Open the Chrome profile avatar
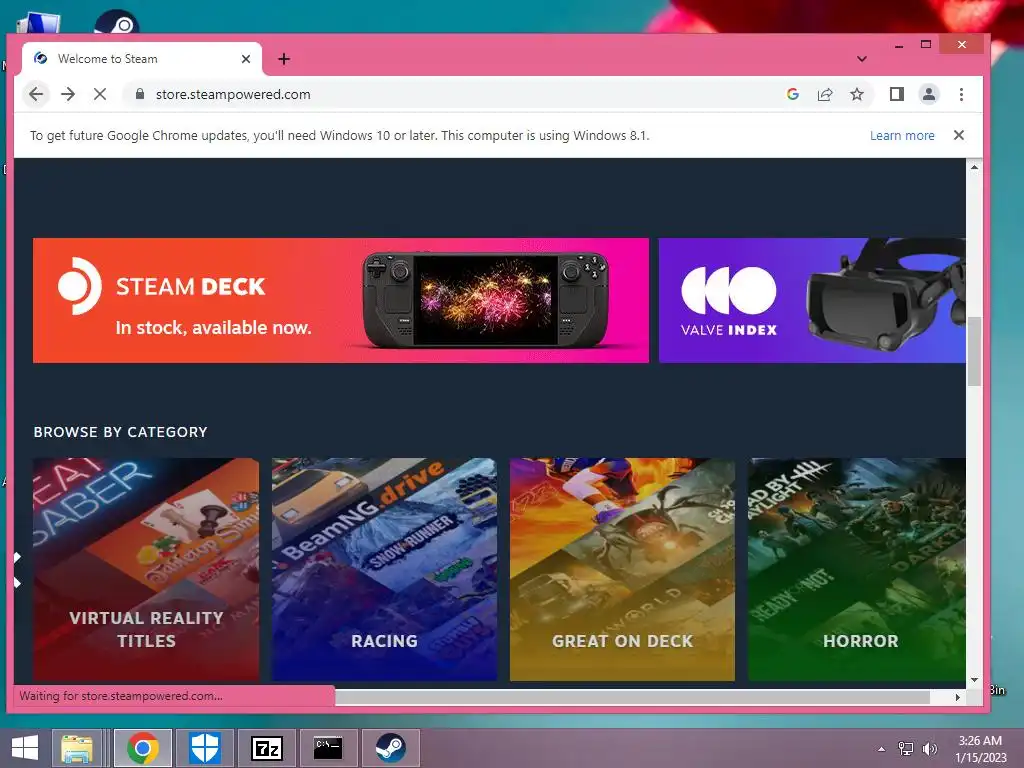This screenshot has width=1024, height=768. [929, 94]
